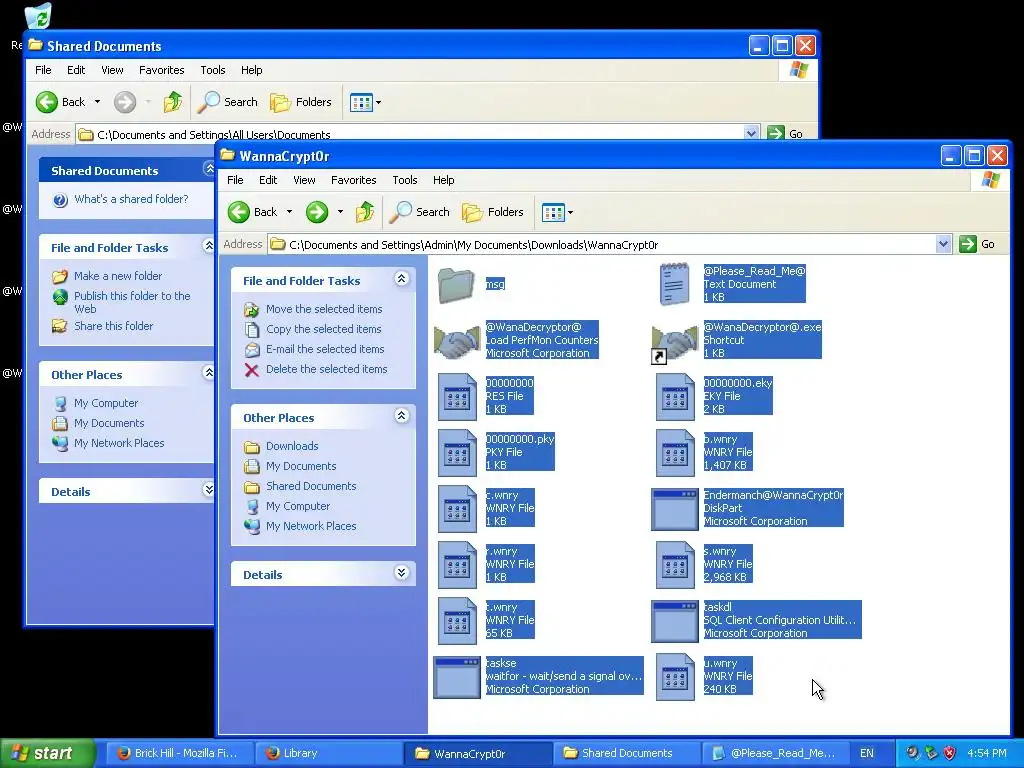Open Favorites menu in WannaCrypt0r window

[353, 180]
